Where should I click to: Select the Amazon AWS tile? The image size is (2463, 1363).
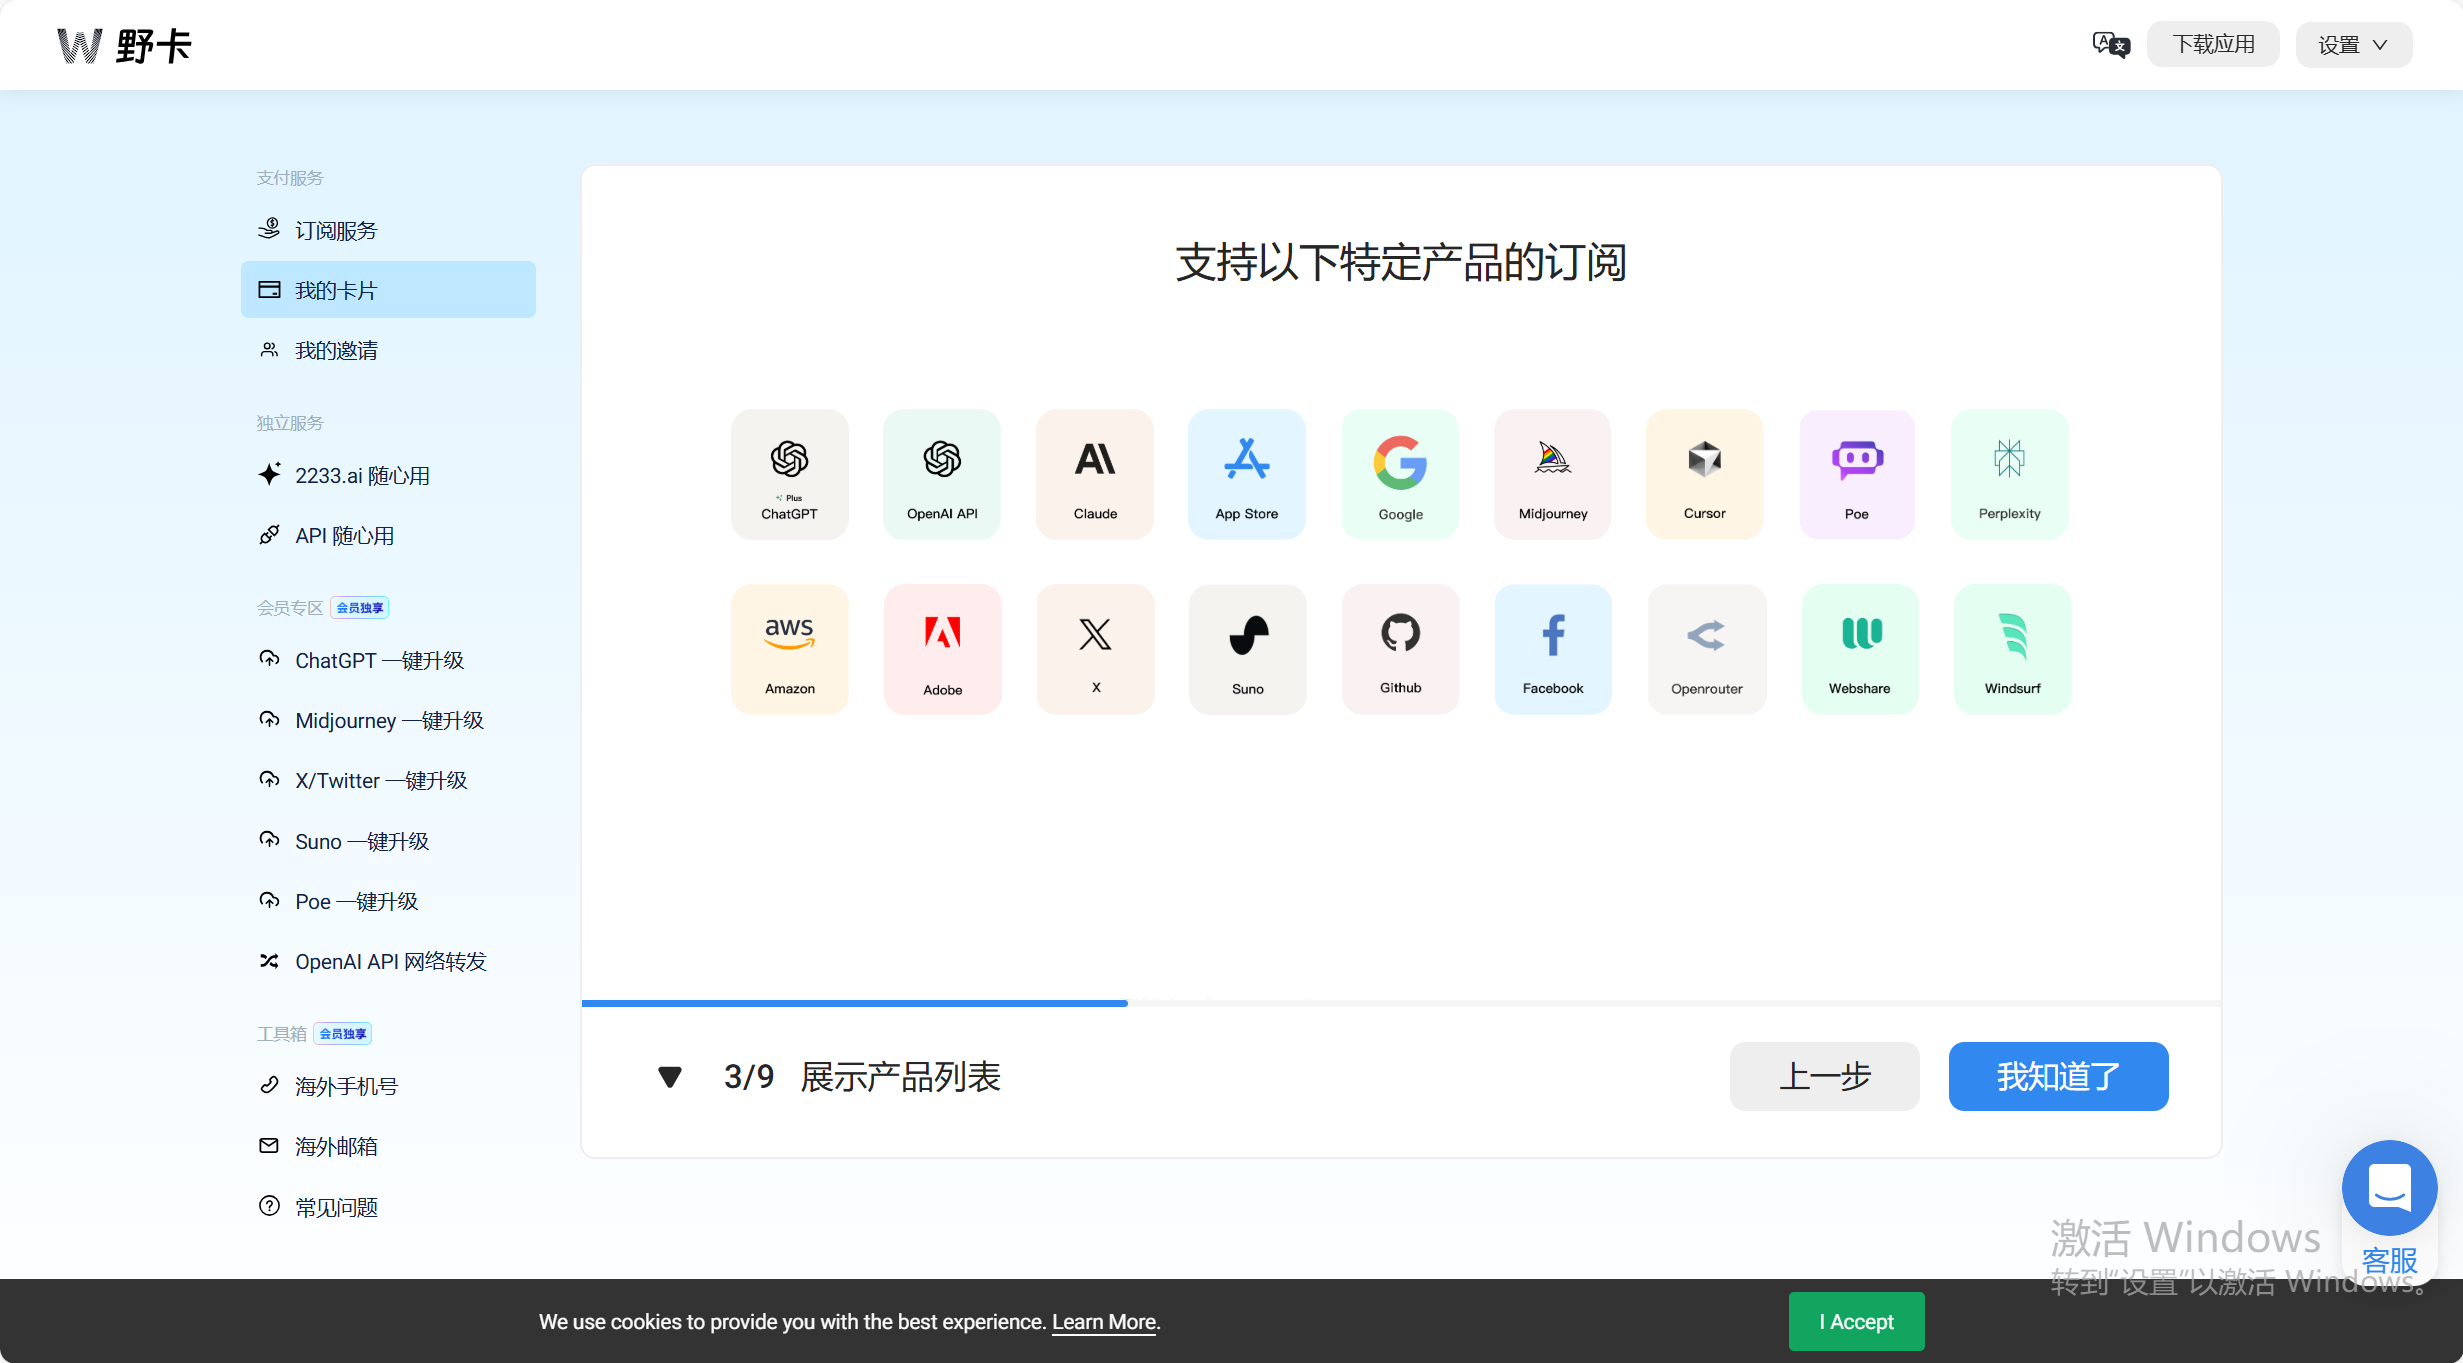[789, 649]
